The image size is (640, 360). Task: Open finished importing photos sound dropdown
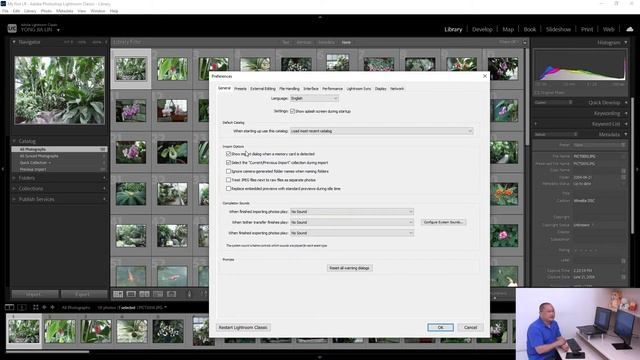[x=351, y=211]
